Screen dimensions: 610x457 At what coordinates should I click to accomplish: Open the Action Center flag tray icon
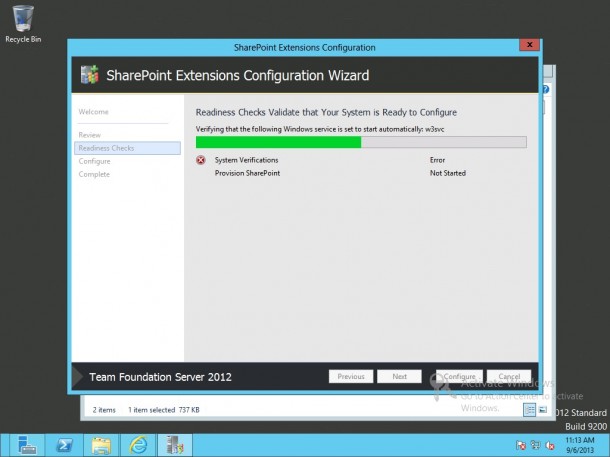[x=521, y=445]
